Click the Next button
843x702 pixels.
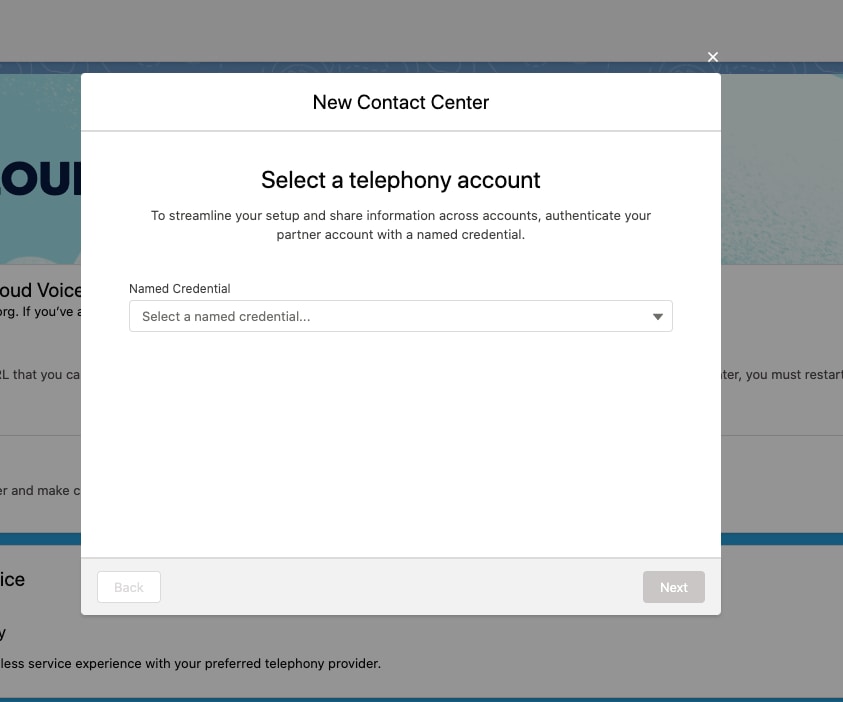click(x=674, y=587)
